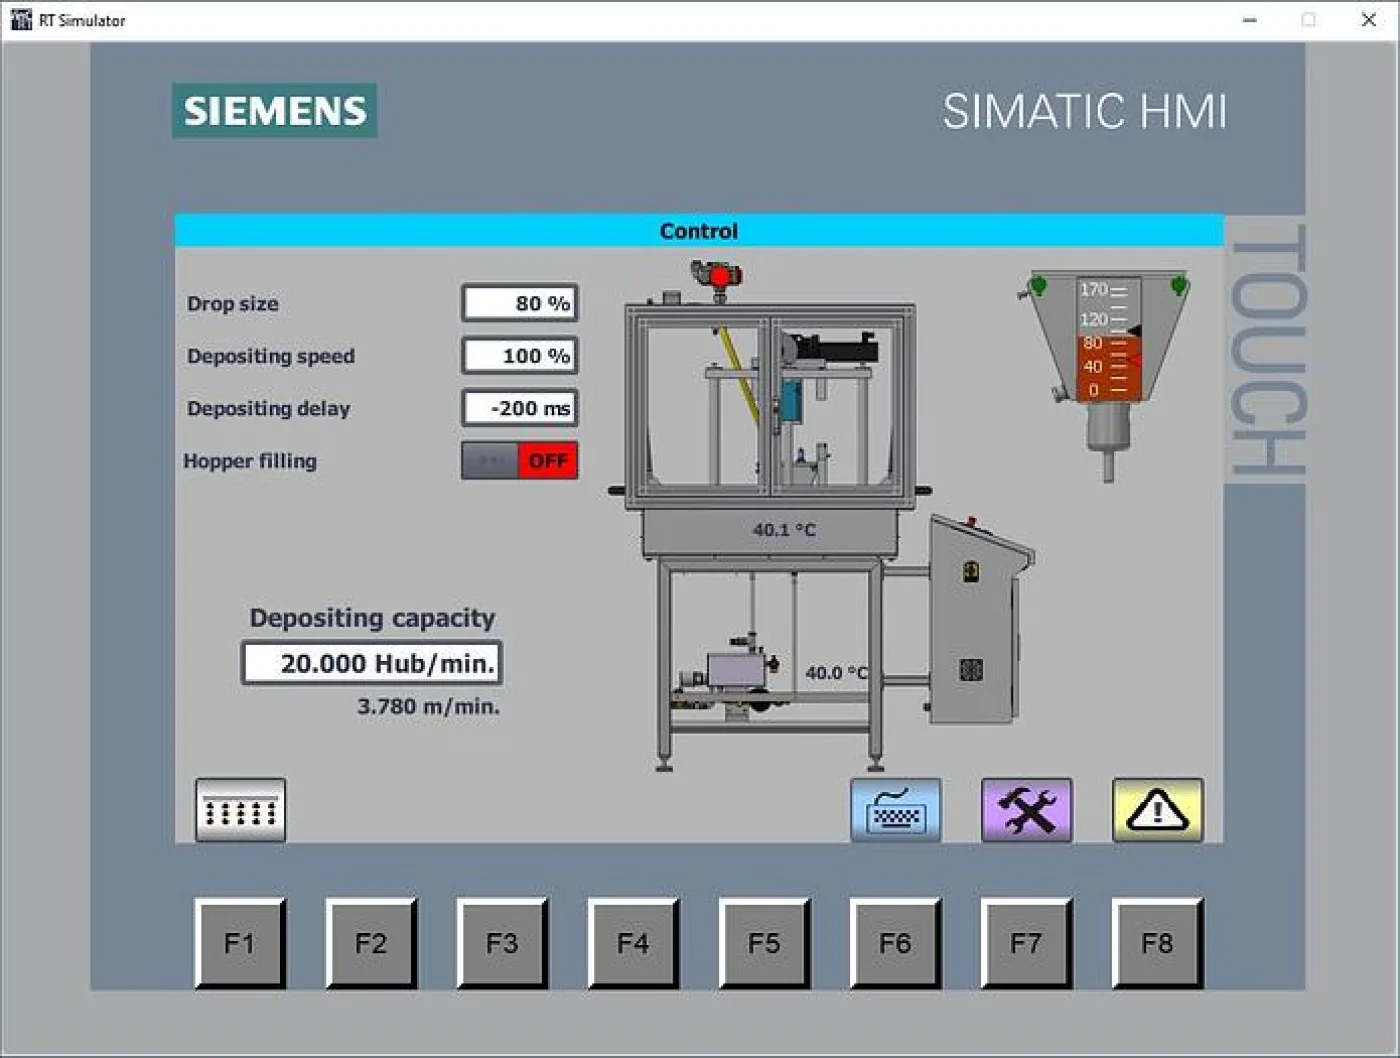The width and height of the screenshot is (1400, 1058).
Task: Click the Depositing capacity heading
Action: 372,618
